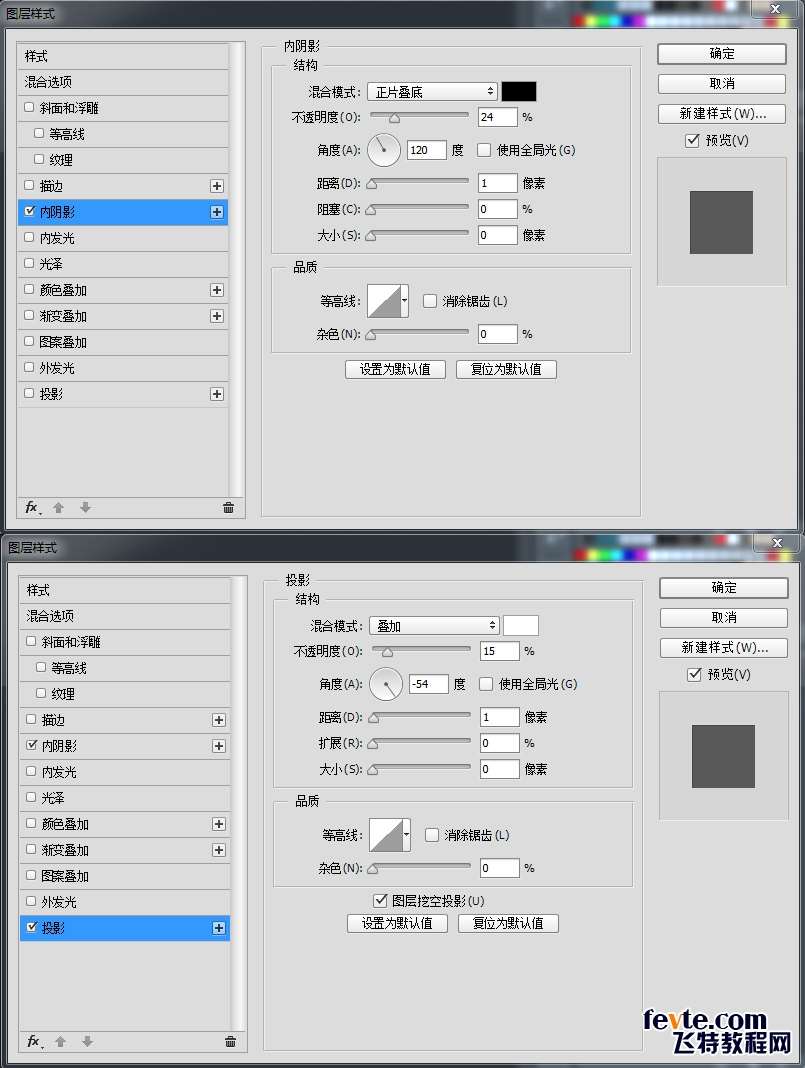Image resolution: width=805 pixels, height=1068 pixels.
Task: Adjust angle dial in 内阴影 dialog
Action: pyautogui.click(x=383, y=150)
